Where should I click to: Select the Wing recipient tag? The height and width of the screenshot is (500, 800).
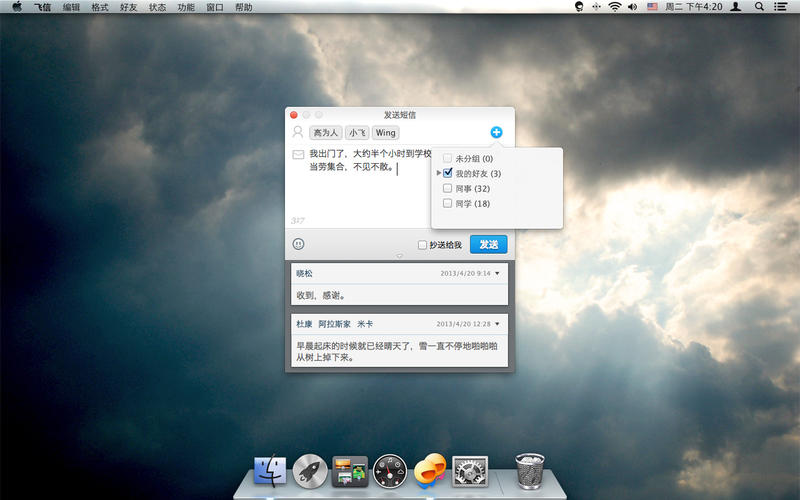[x=386, y=132]
